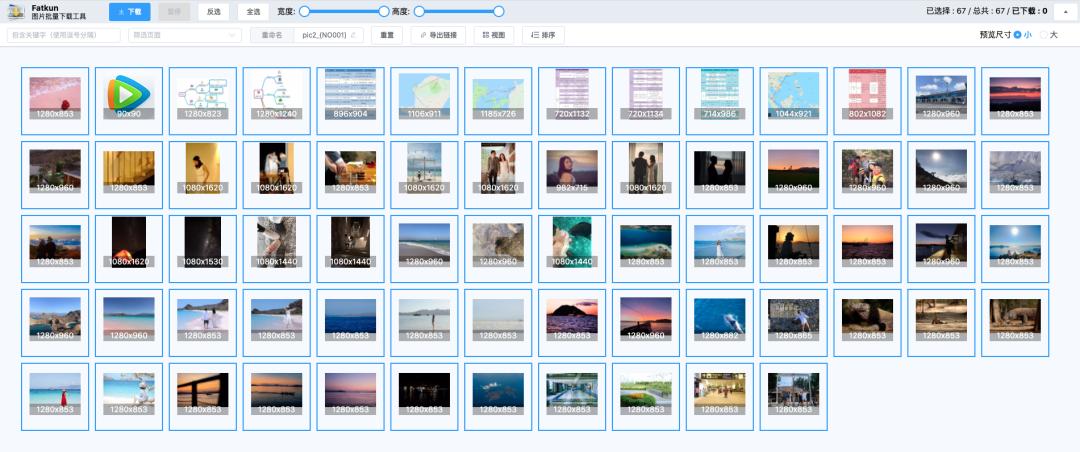Click the left handle of the 高度 slider
The width and height of the screenshot is (1080, 452).
(419, 12)
